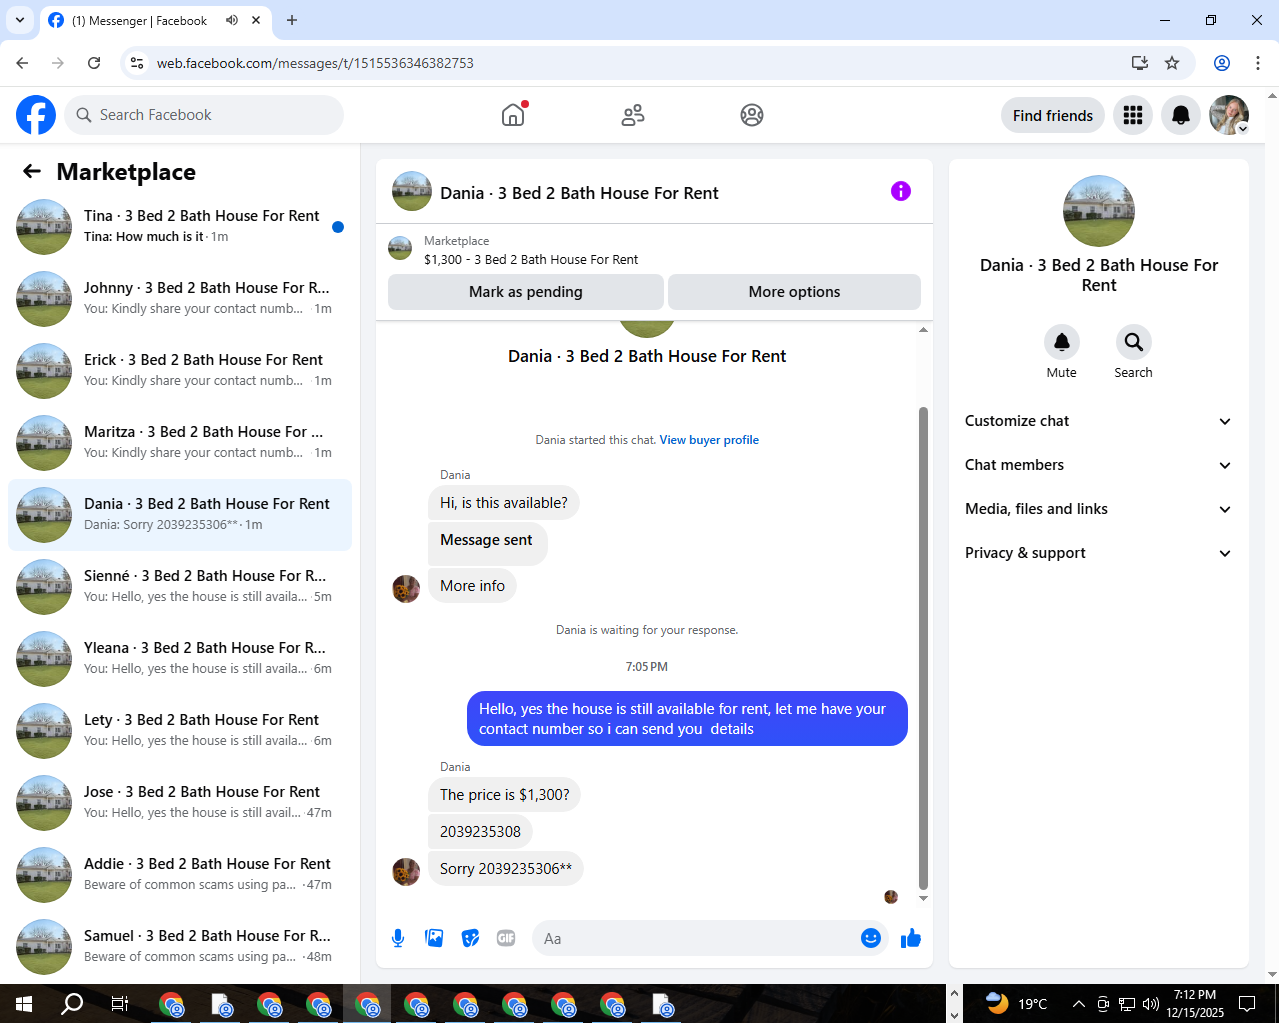Open the emoji picker
1279x1023 pixels.
click(871, 938)
